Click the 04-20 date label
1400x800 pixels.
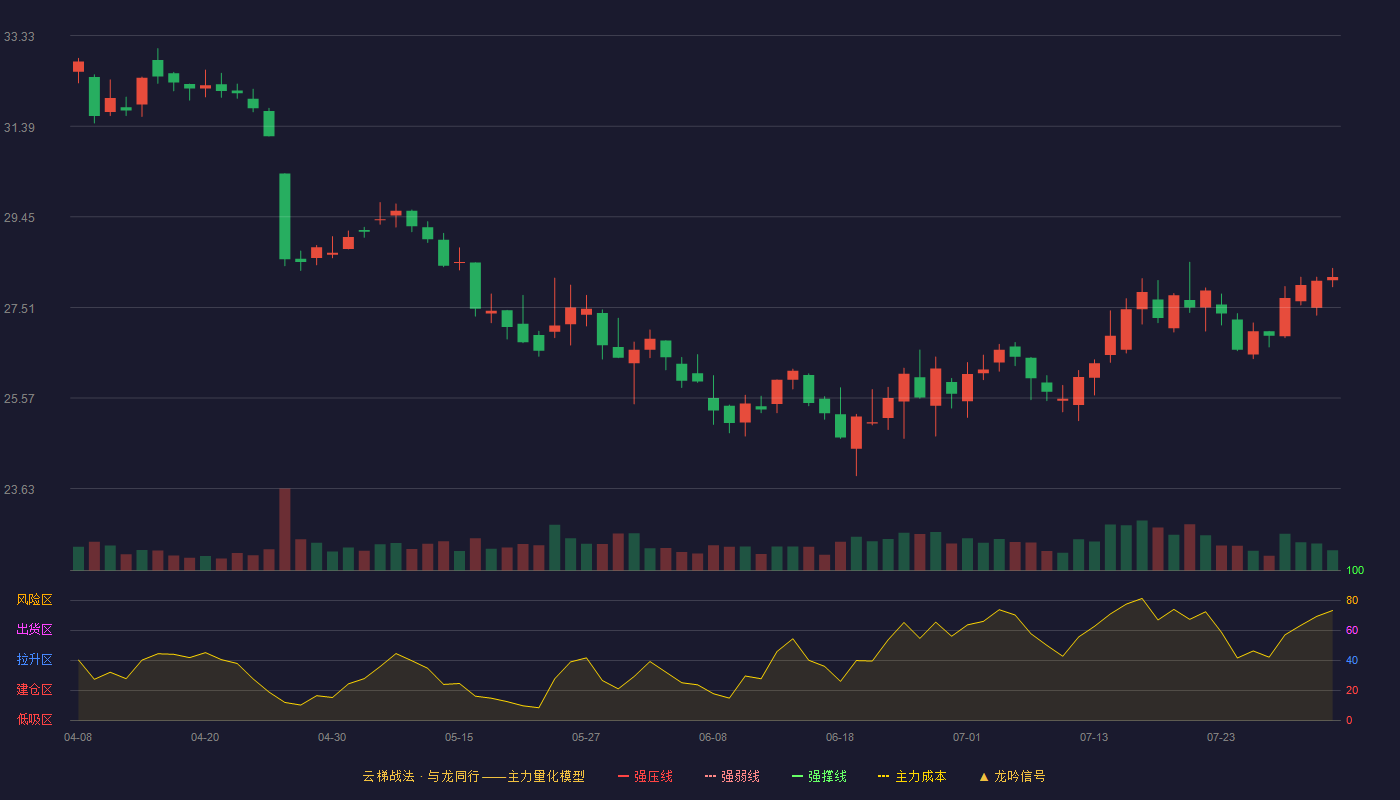(x=205, y=737)
